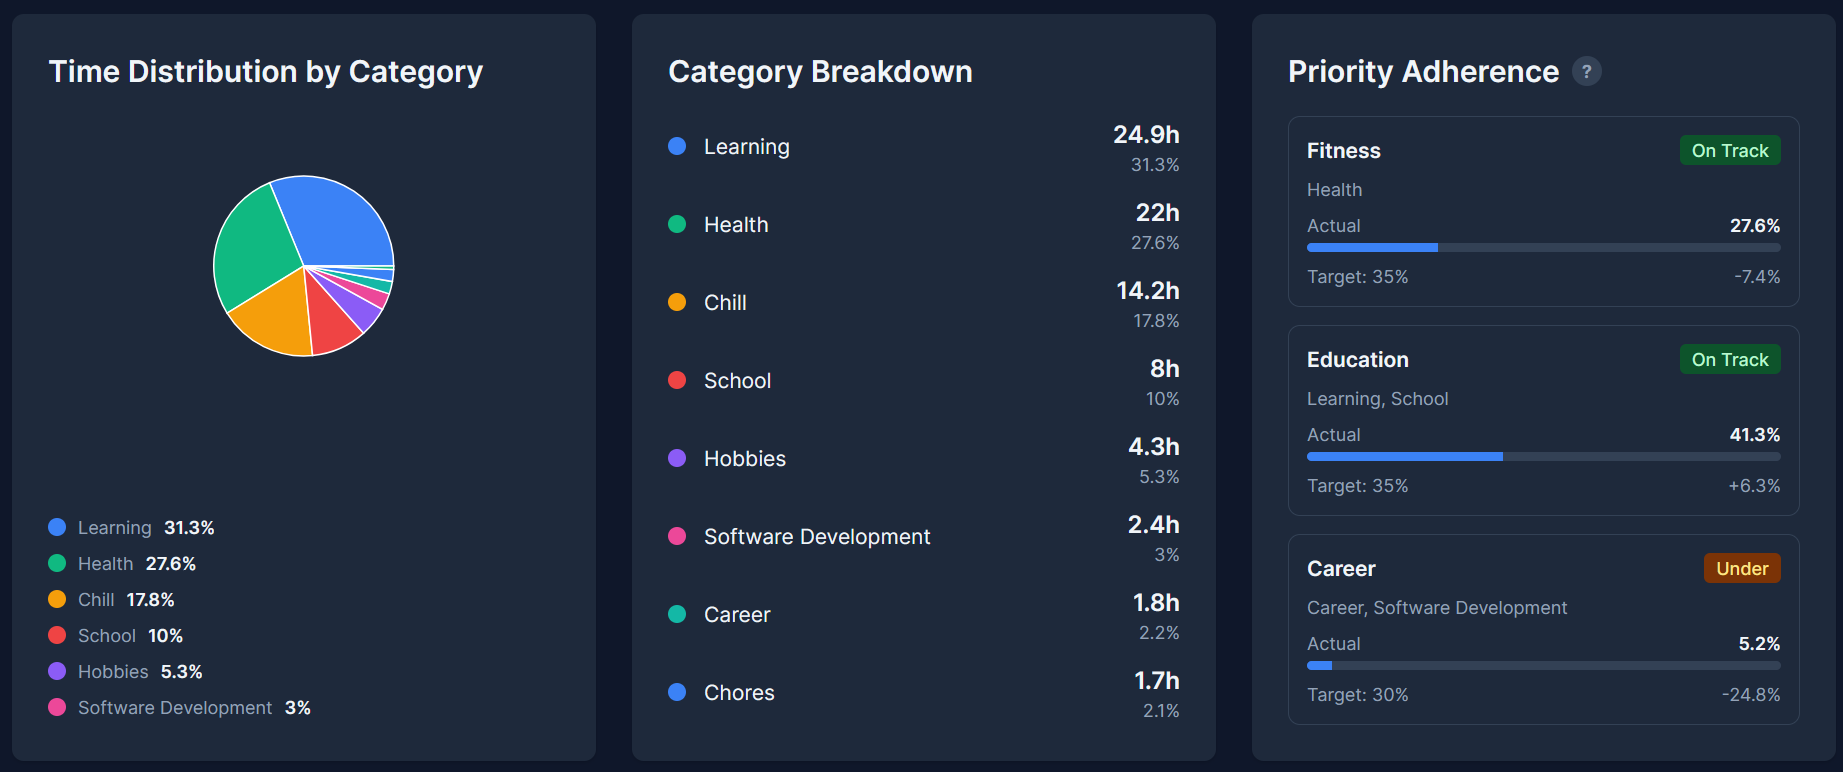This screenshot has height=772, width=1843.
Task: Click the Career actual progress bar
Action: [x=1543, y=665]
